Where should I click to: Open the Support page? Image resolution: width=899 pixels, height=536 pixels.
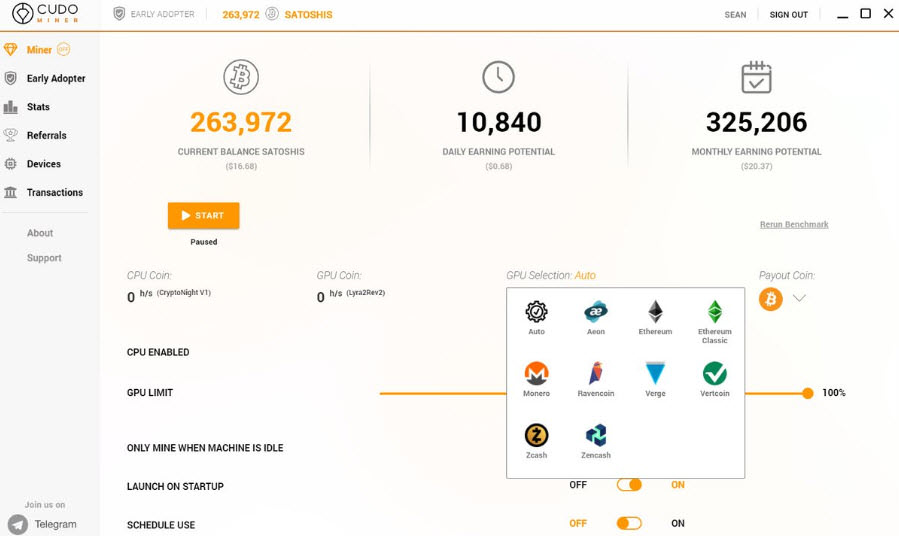[x=44, y=258]
